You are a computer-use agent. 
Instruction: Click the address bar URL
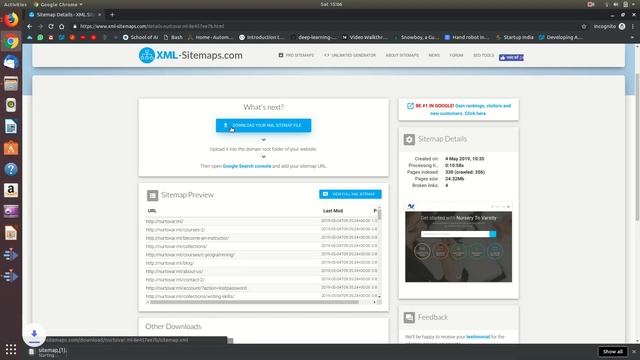coord(152,26)
